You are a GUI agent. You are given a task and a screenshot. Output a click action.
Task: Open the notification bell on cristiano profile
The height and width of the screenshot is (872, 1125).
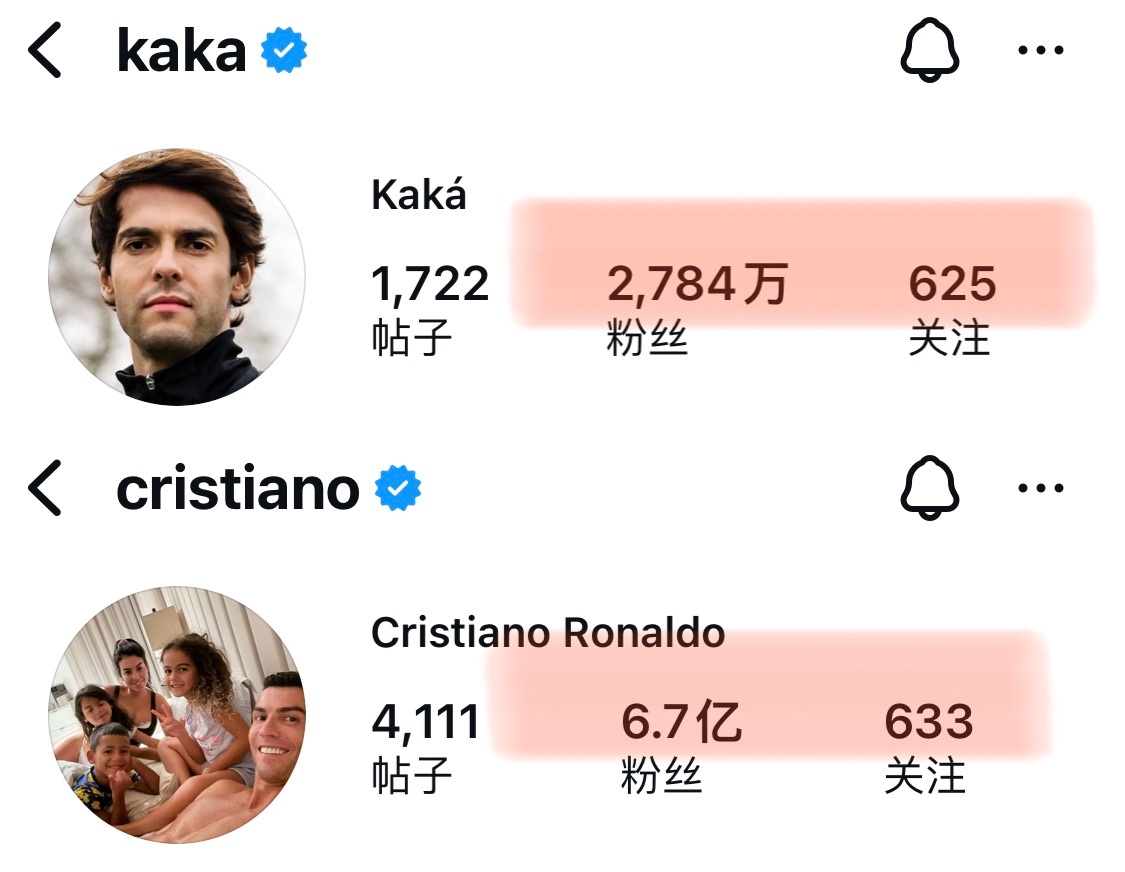point(929,487)
